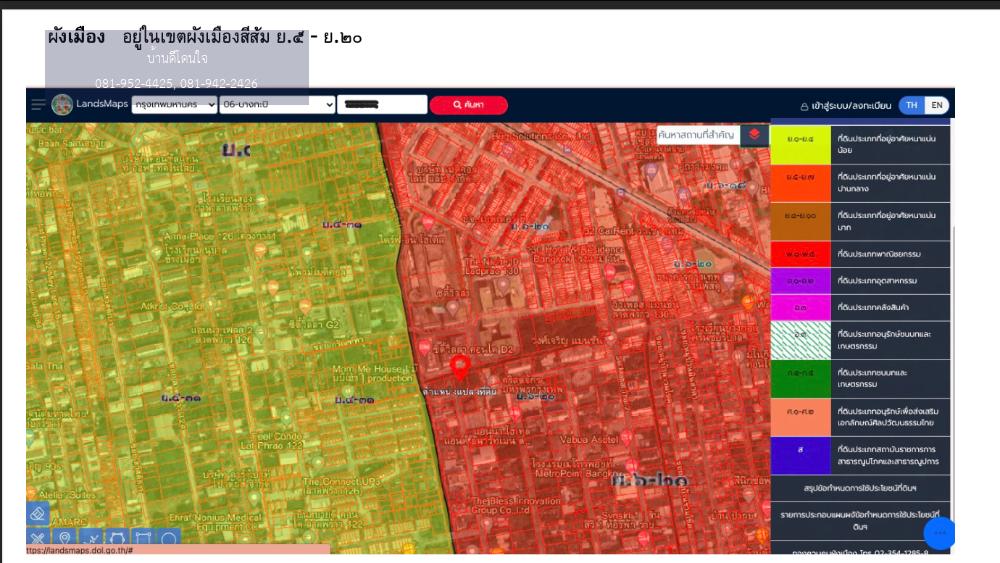This screenshot has width=1000, height=563.
Task: Choose the polygon drawing tool
Action: 116,540
